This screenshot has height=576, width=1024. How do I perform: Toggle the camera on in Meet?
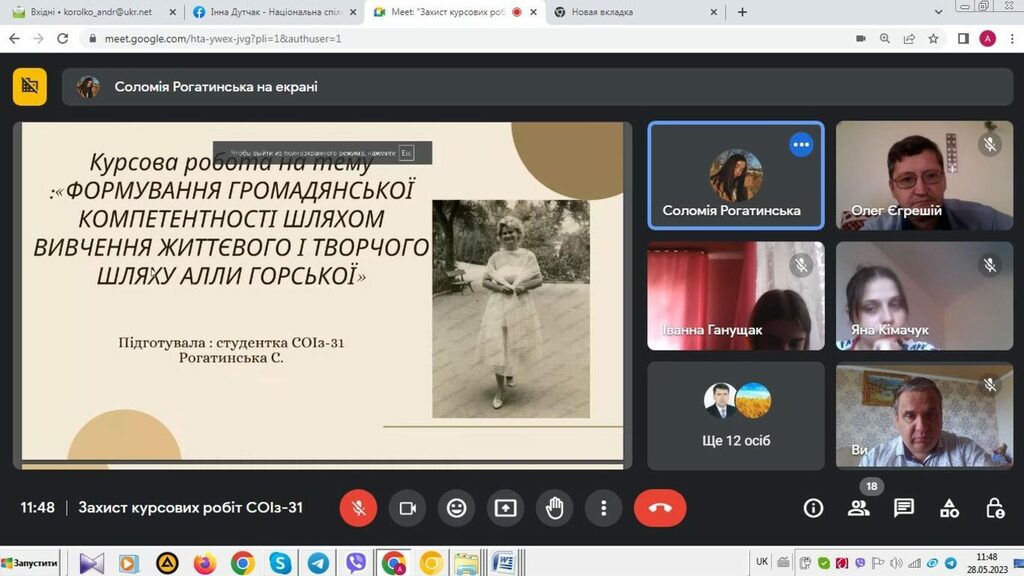pos(407,508)
